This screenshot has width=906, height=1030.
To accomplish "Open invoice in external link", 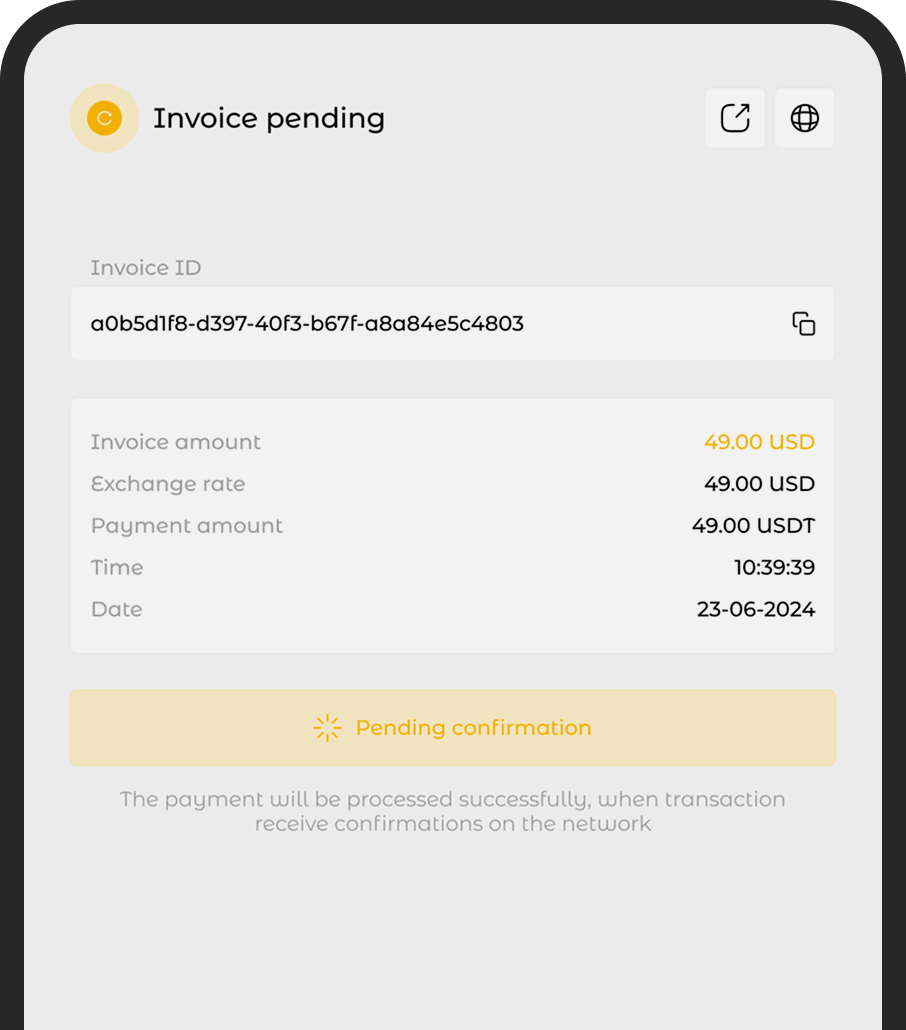I will pyautogui.click(x=735, y=118).
